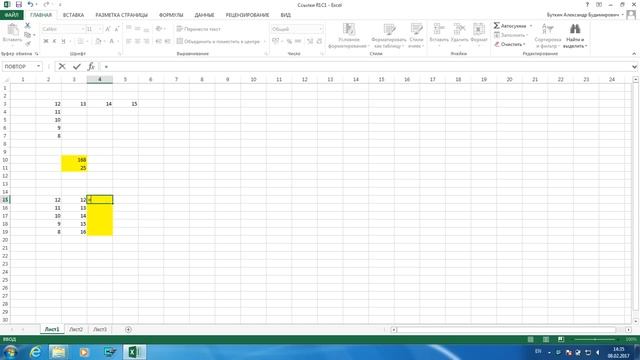The image size is (640, 360).
Task: Click the Find & Select binoculars icon
Action: pos(575,29)
